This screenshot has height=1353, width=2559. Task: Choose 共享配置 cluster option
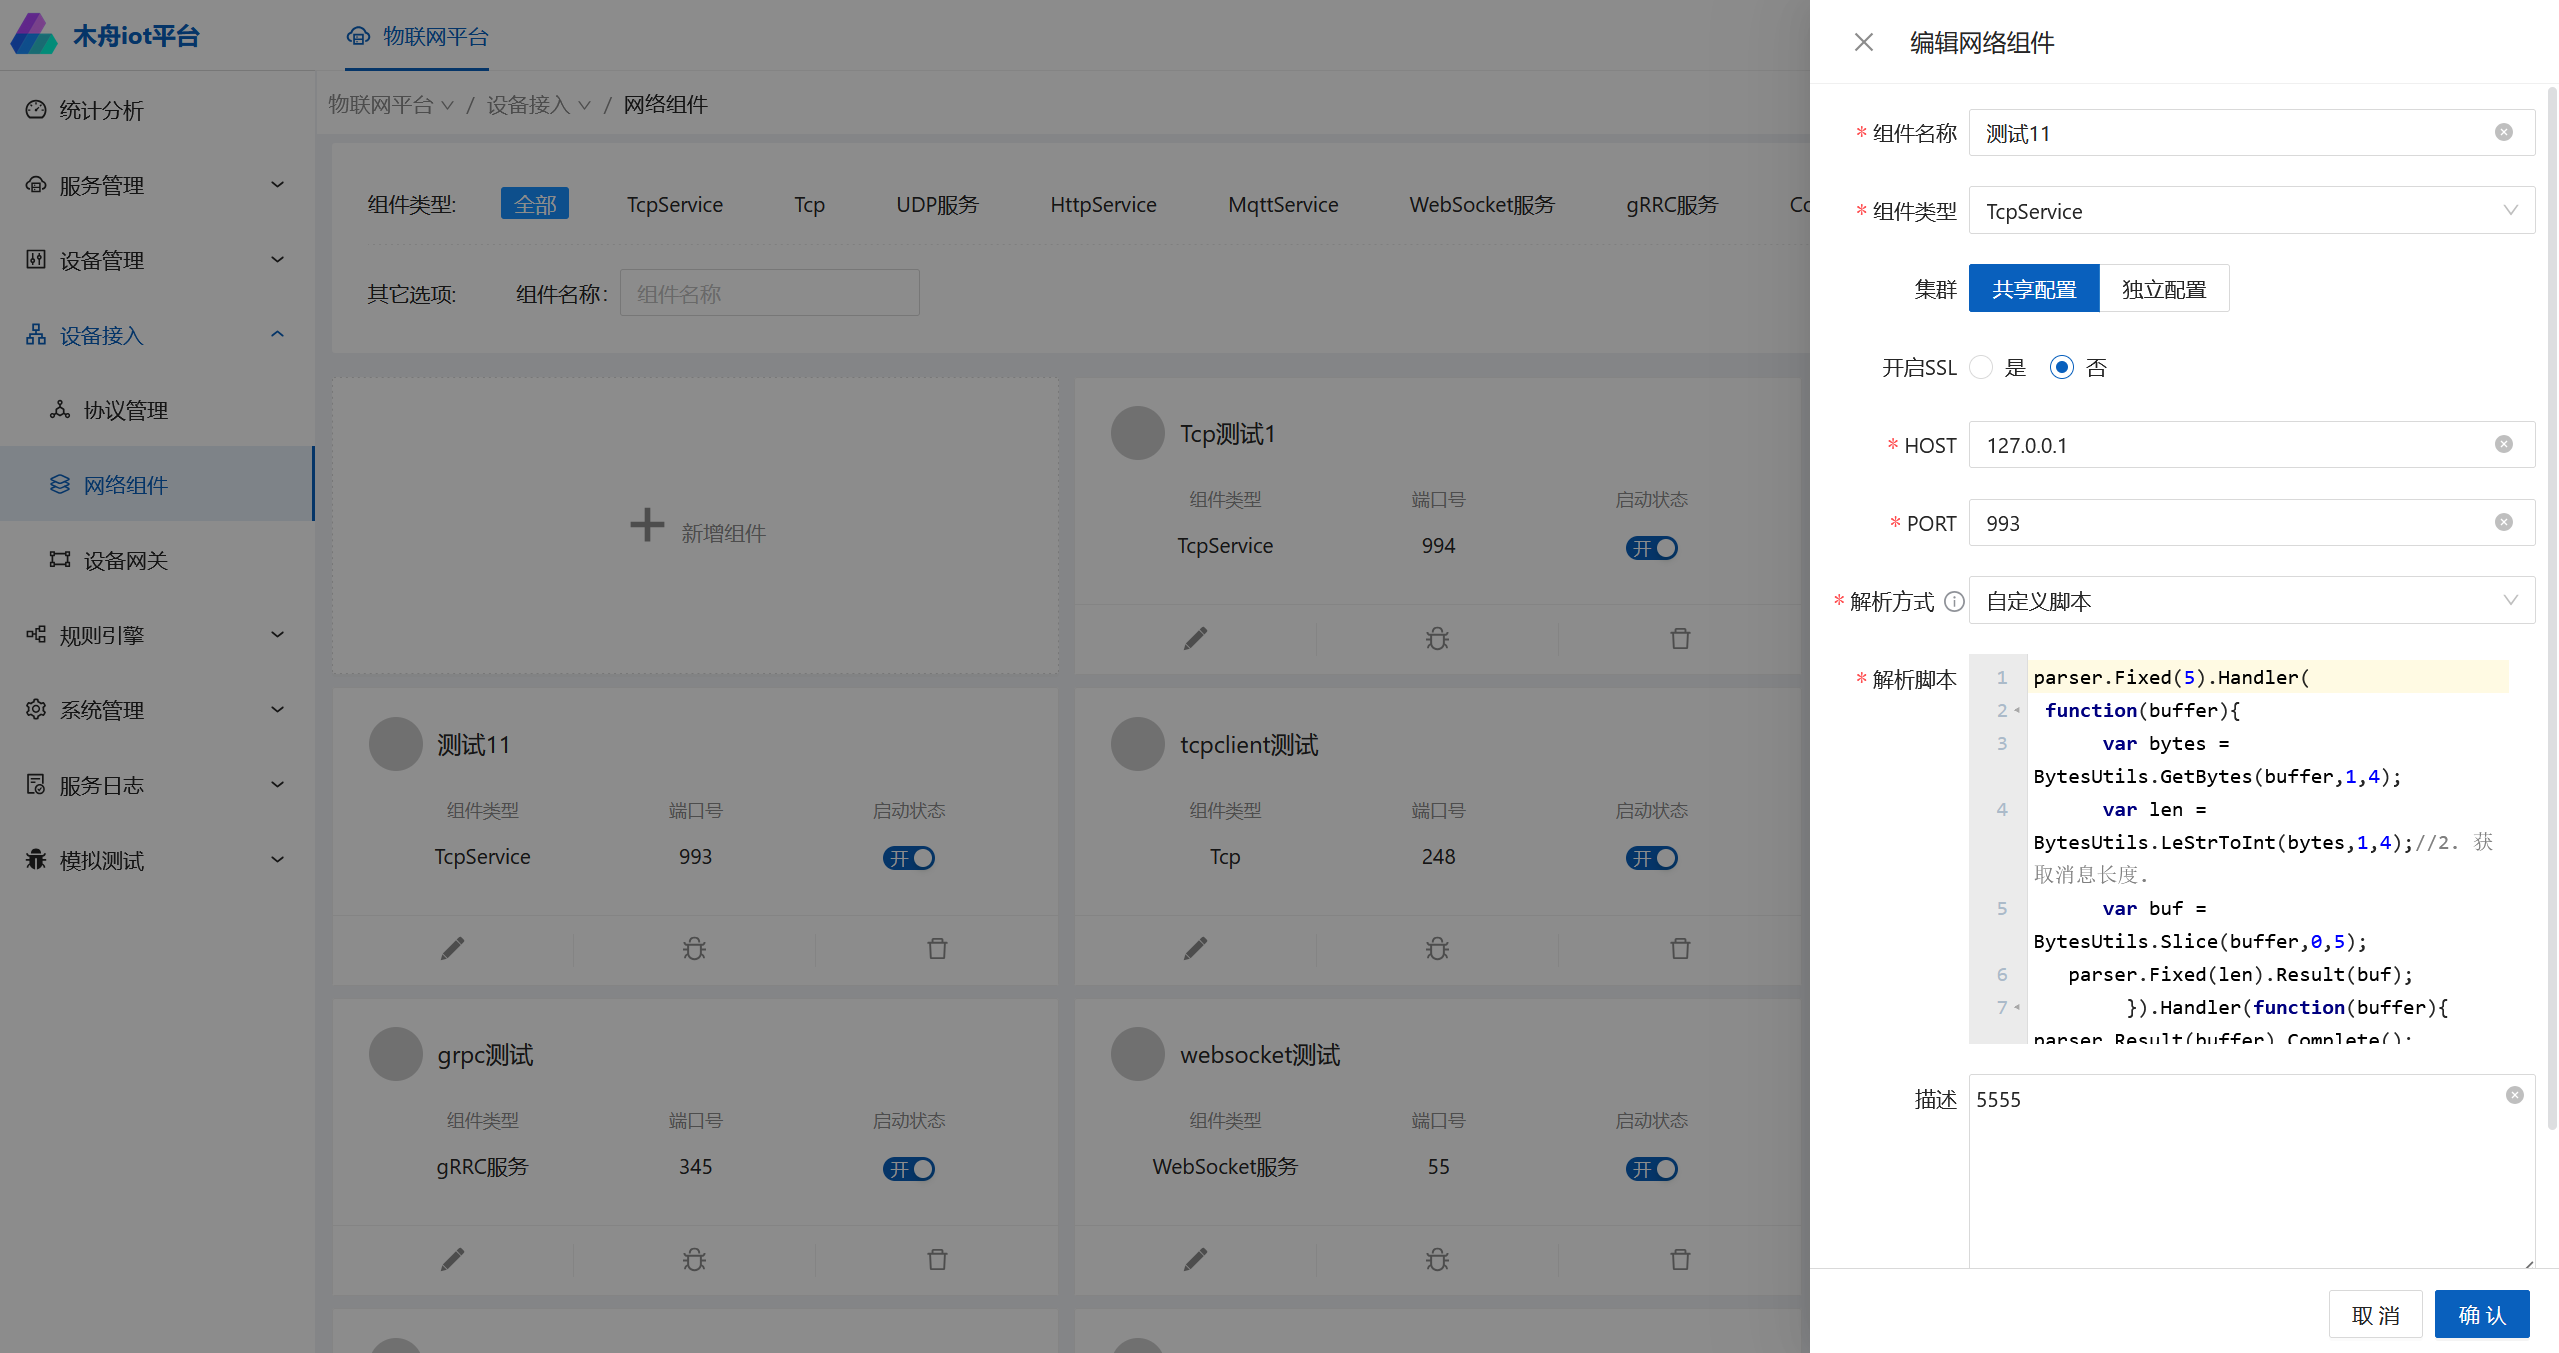coord(2034,289)
